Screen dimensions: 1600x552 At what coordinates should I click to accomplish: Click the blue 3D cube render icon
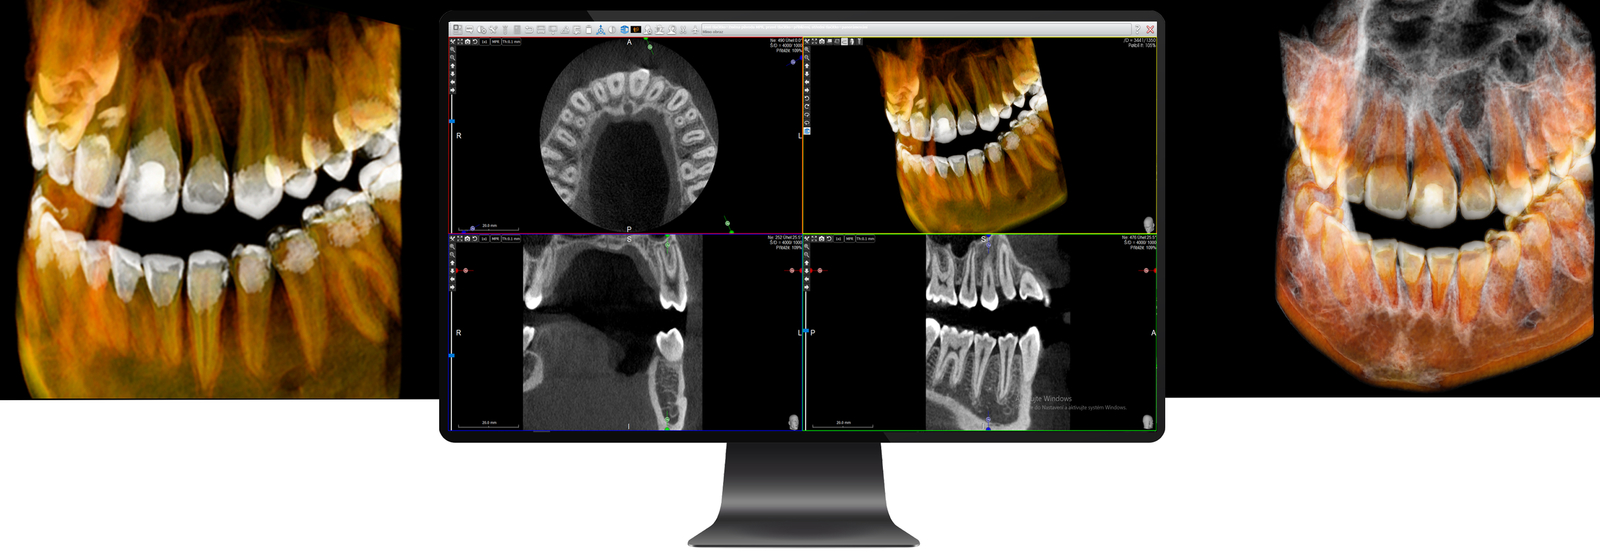625,30
